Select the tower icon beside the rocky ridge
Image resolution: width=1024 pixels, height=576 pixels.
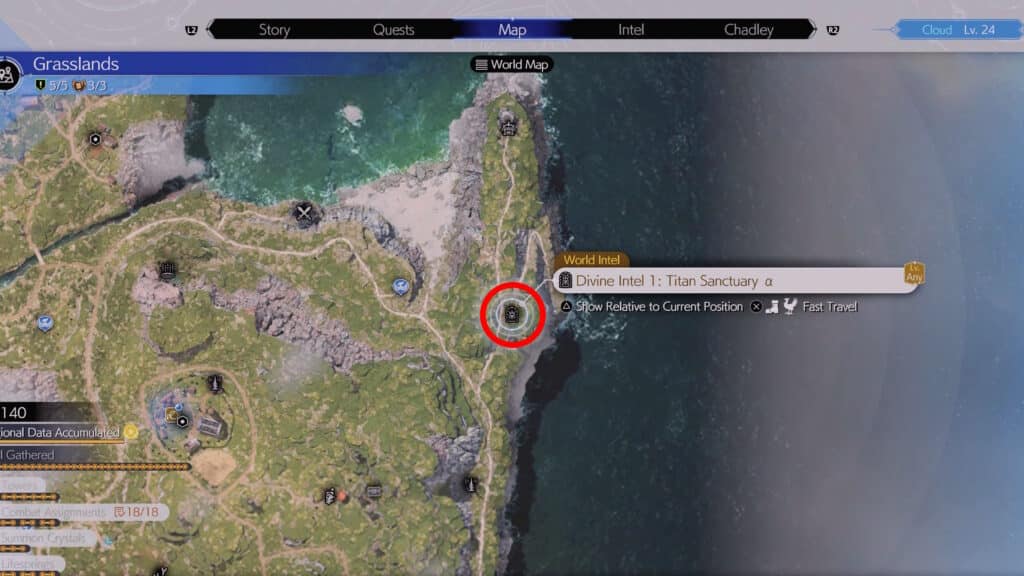(x=167, y=270)
